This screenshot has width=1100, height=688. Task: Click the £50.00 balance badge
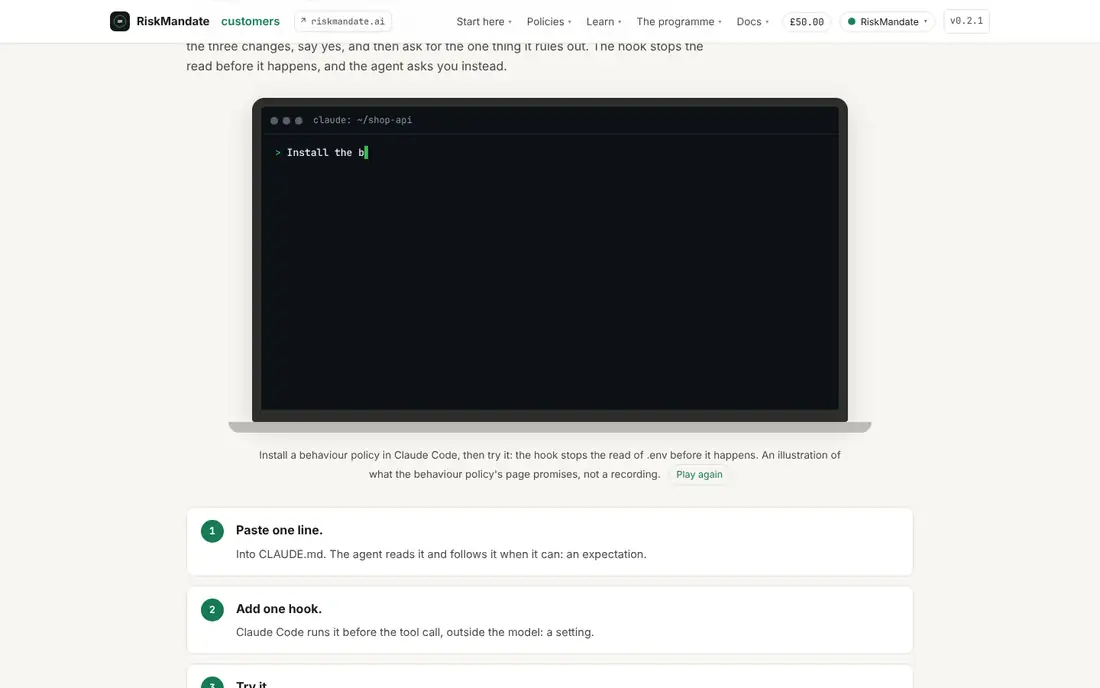pyautogui.click(x=807, y=22)
